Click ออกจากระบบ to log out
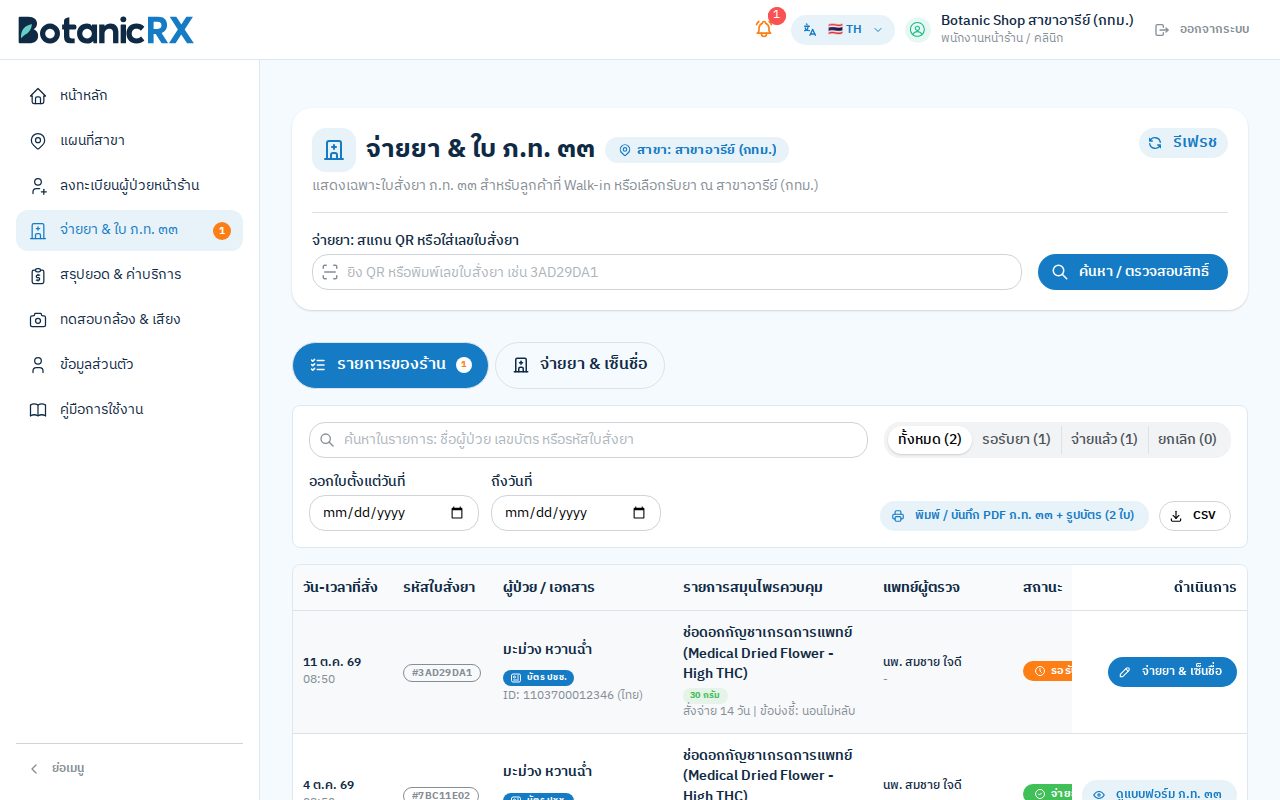Screen dimensions: 1280x800 pos(1203,29)
